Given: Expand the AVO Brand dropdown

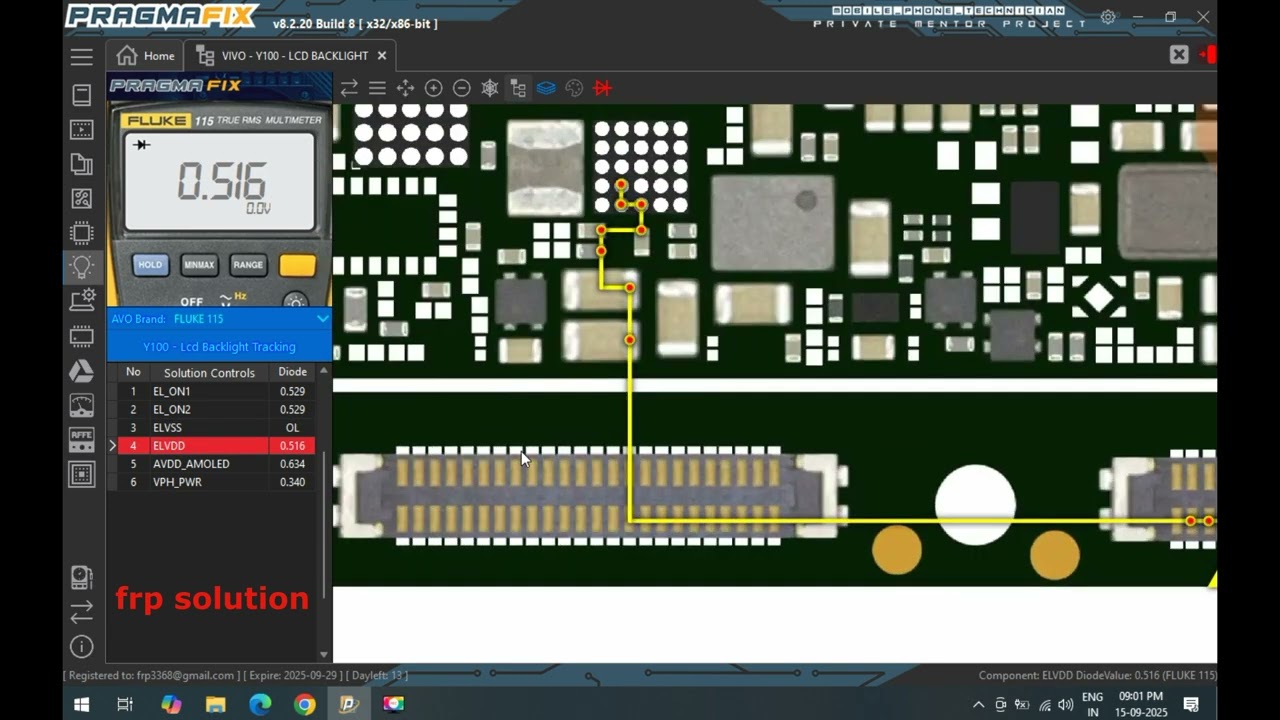Looking at the screenshot, I should coord(322,319).
